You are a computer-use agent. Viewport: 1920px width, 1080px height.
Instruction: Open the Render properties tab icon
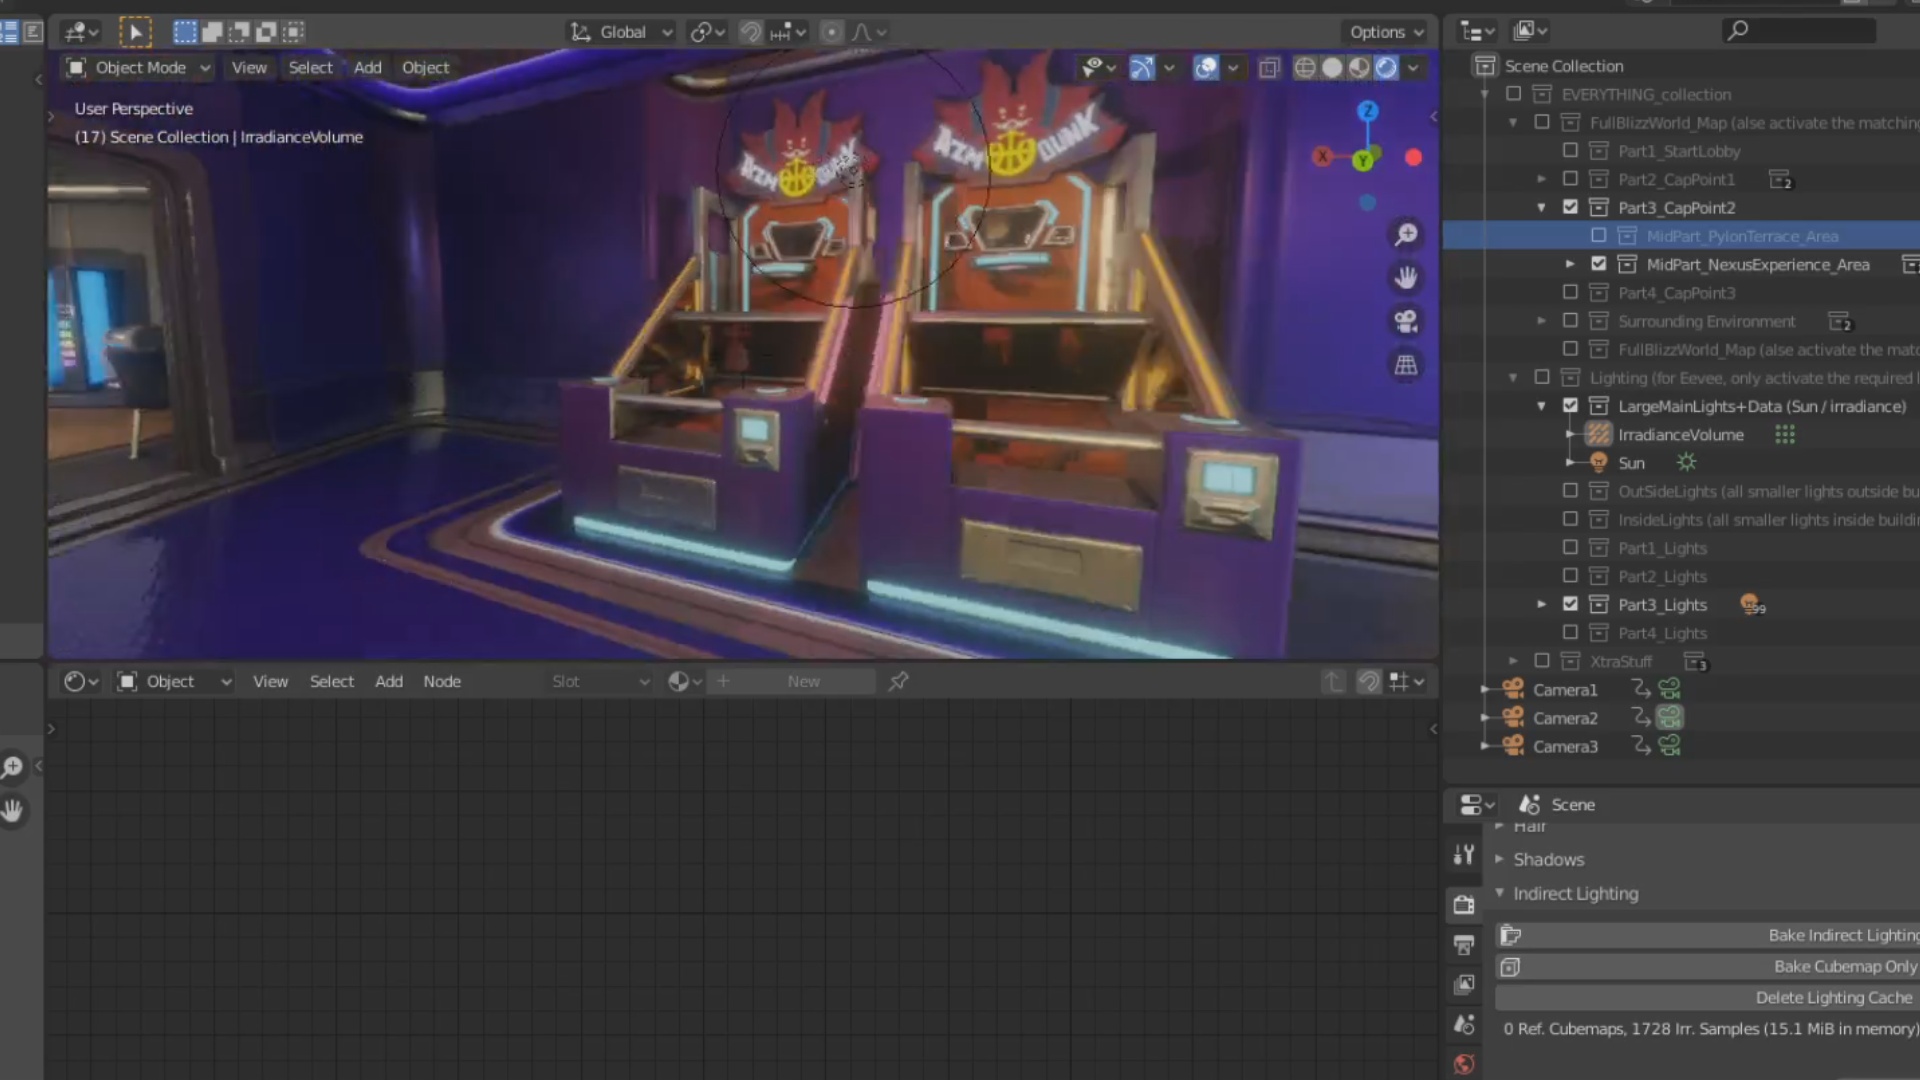[1464, 904]
